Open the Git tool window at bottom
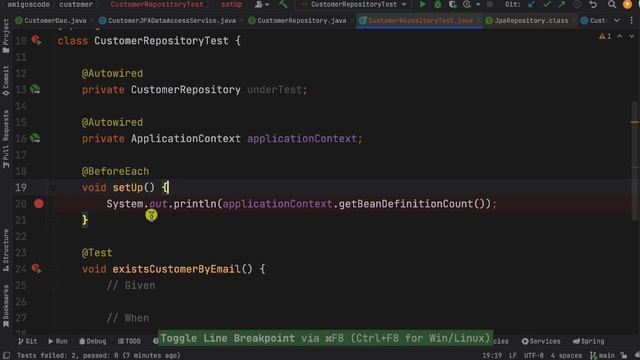This screenshot has width=640, height=360. 27,341
